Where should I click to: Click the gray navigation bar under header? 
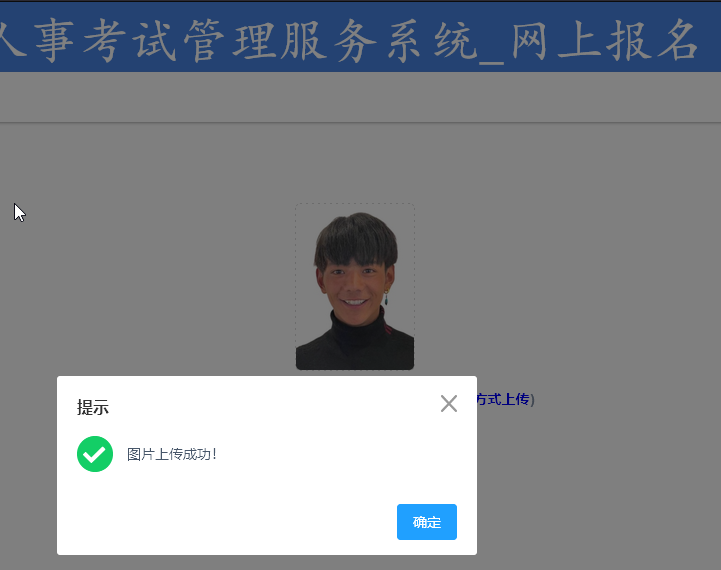360,97
